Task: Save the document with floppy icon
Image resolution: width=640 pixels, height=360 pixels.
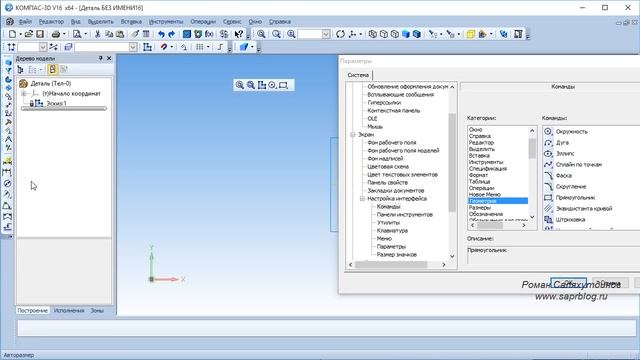Action: (40, 34)
